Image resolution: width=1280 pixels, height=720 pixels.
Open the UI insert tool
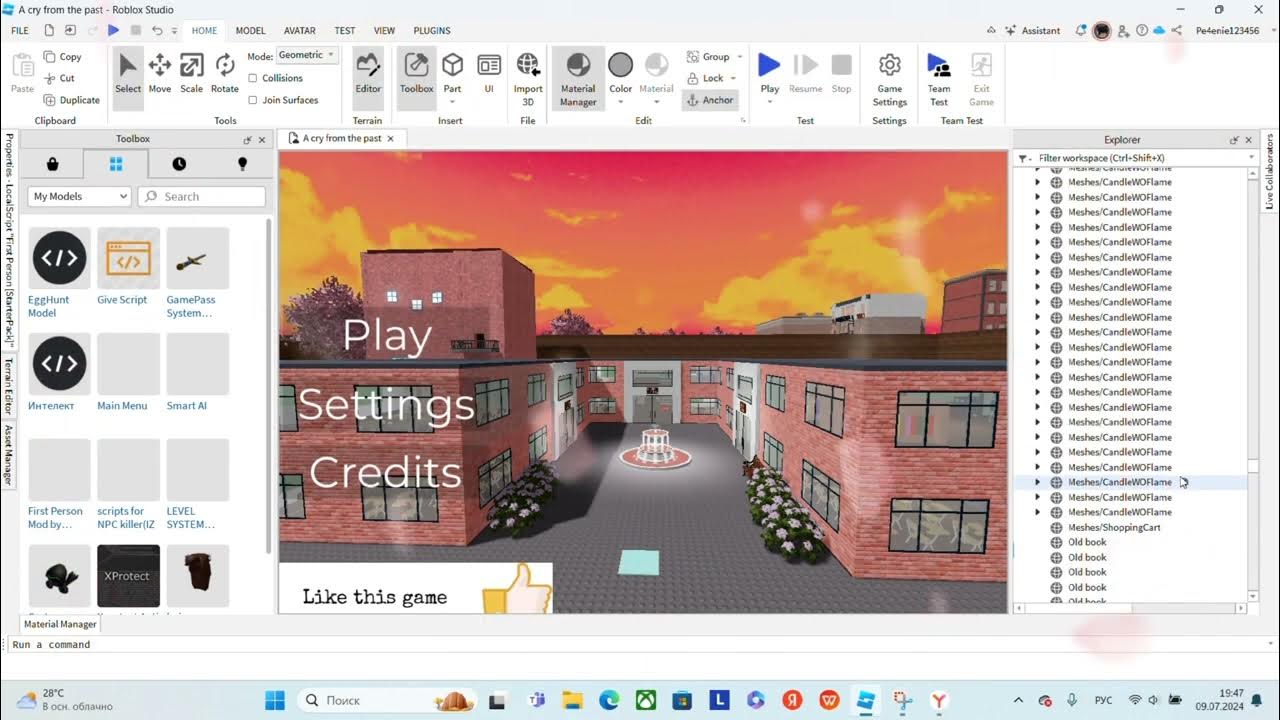489,75
